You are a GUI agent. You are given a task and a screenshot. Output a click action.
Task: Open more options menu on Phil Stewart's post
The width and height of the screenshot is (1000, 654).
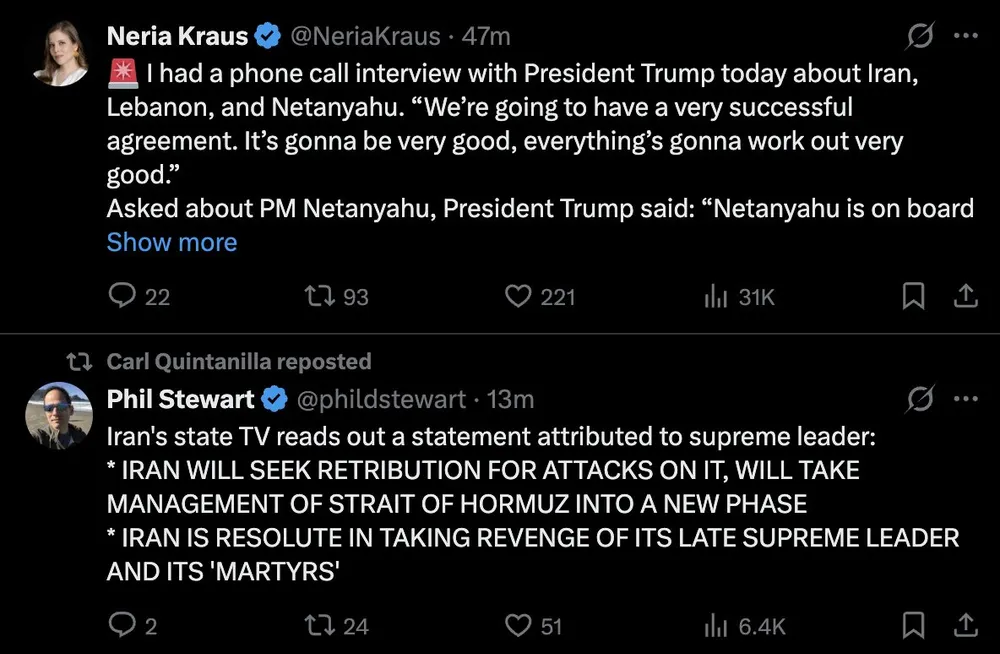coord(965,399)
